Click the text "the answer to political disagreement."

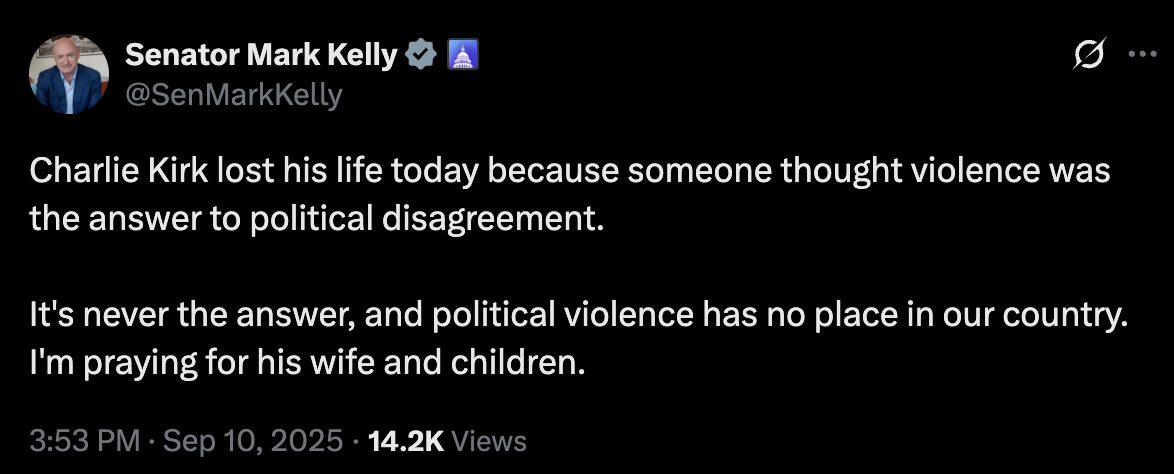click(x=317, y=218)
